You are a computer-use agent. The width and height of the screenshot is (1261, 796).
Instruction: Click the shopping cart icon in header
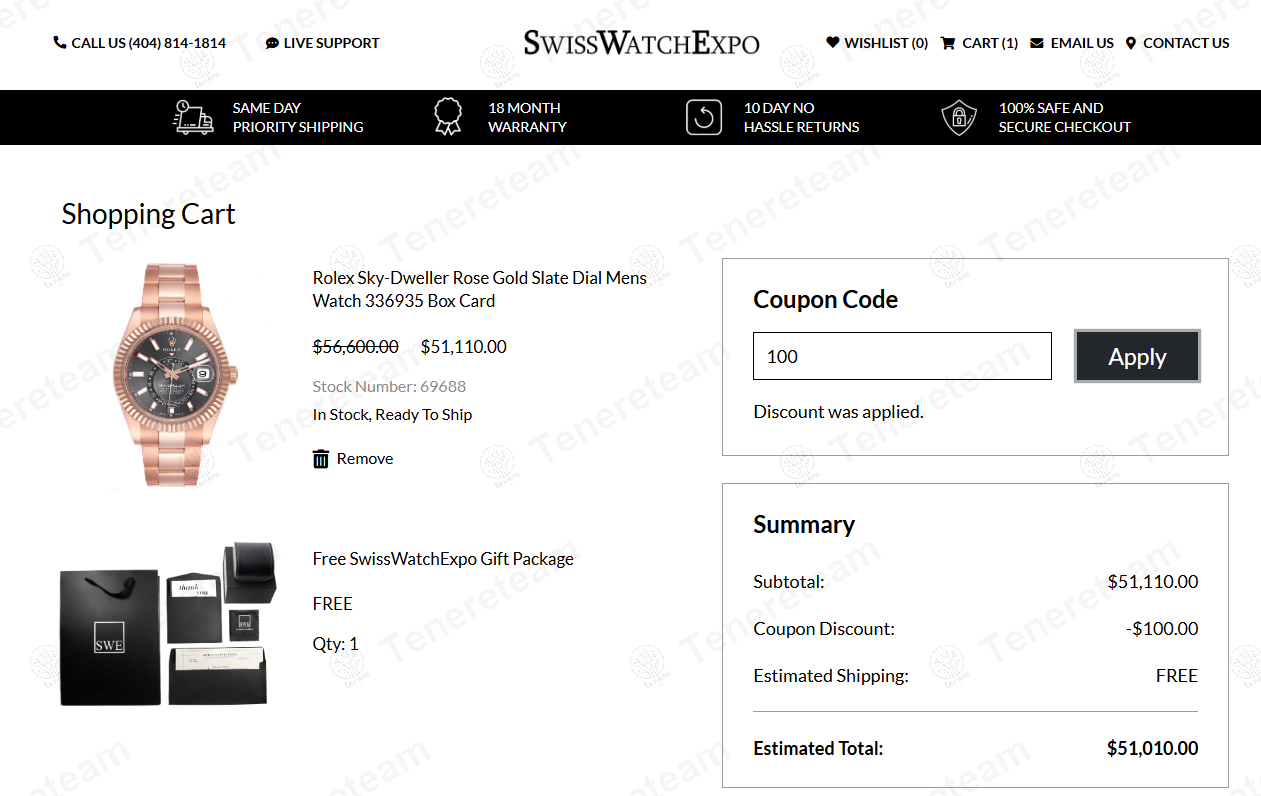(948, 43)
